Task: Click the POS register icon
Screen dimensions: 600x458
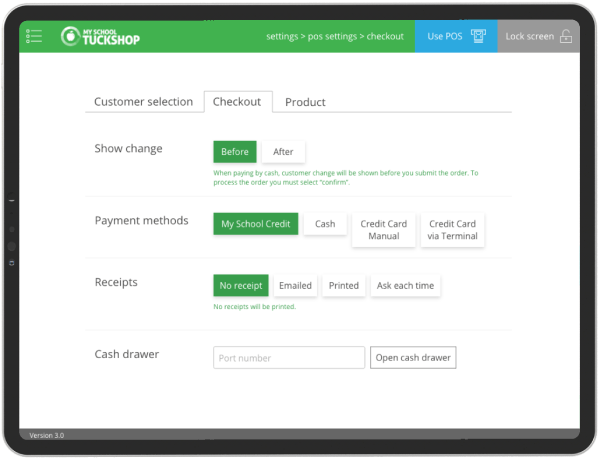Action: 478,36
